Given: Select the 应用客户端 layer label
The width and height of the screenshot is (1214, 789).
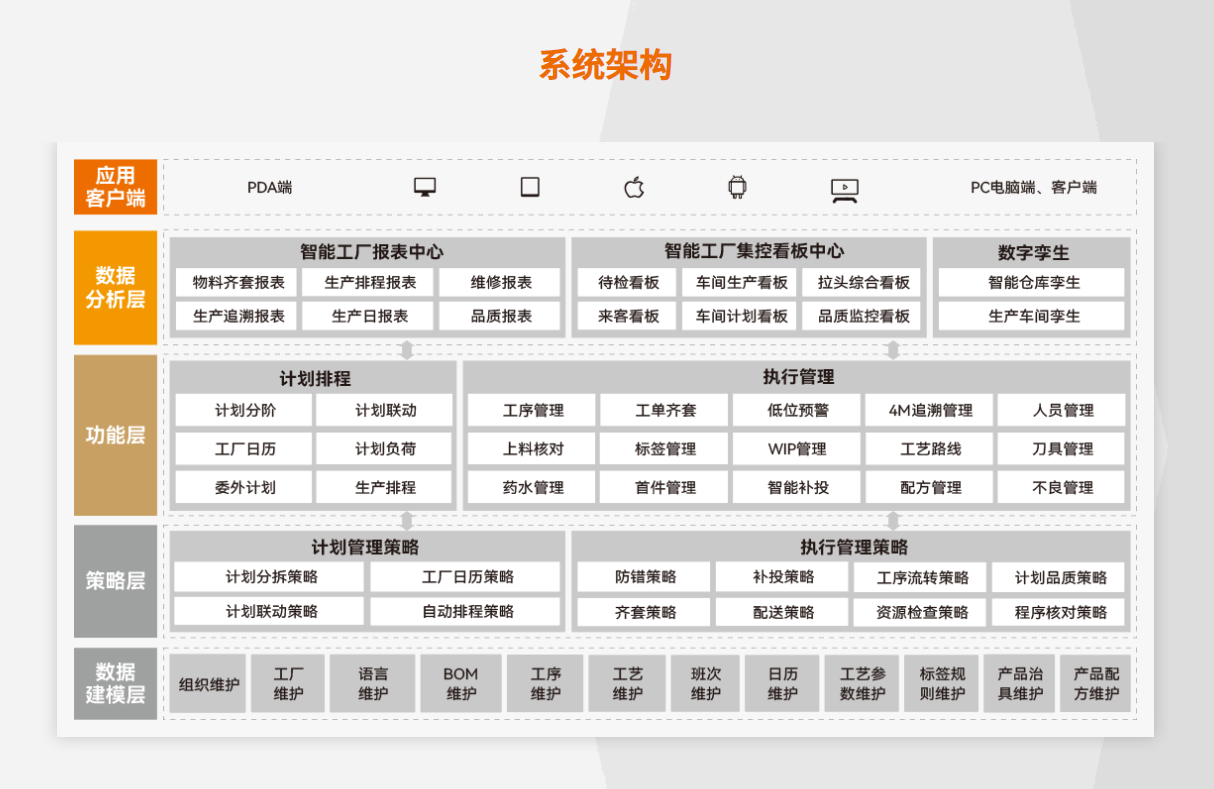Looking at the screenshot, I should click(115, 187).
